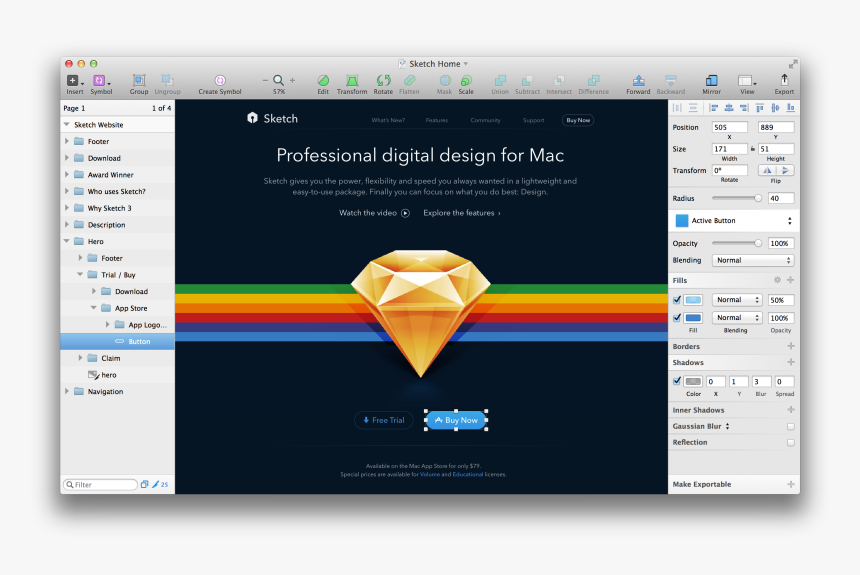Select the Claim folder layer
This screenshot has height=575, width=860.
pyautogui.click(x=117, y=358)
